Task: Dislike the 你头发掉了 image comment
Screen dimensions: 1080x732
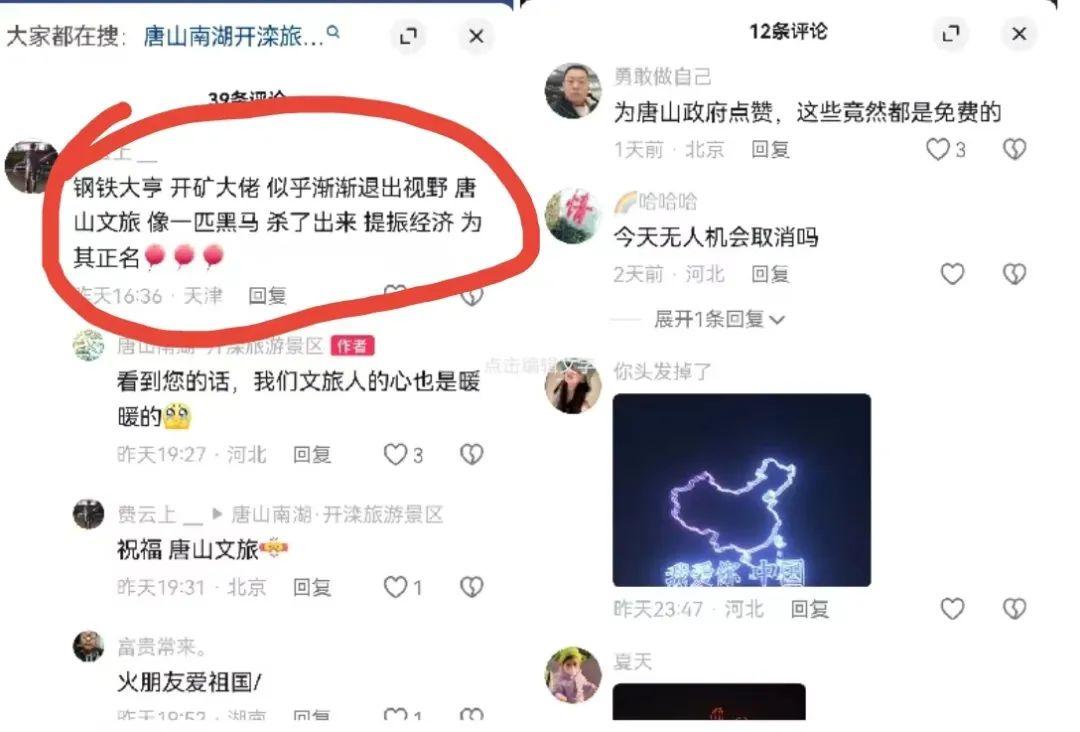Action: tap(1014, 609)
